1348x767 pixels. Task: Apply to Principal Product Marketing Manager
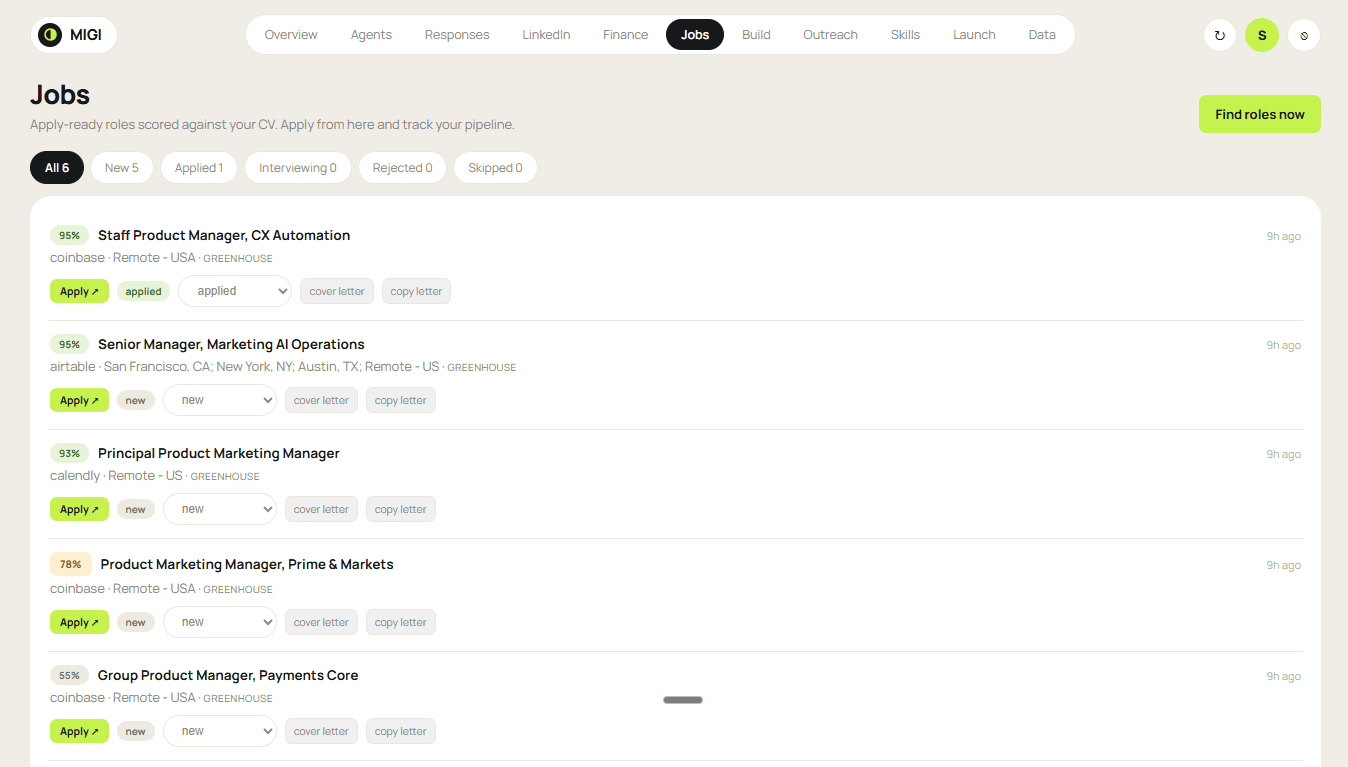click(79, 509)
